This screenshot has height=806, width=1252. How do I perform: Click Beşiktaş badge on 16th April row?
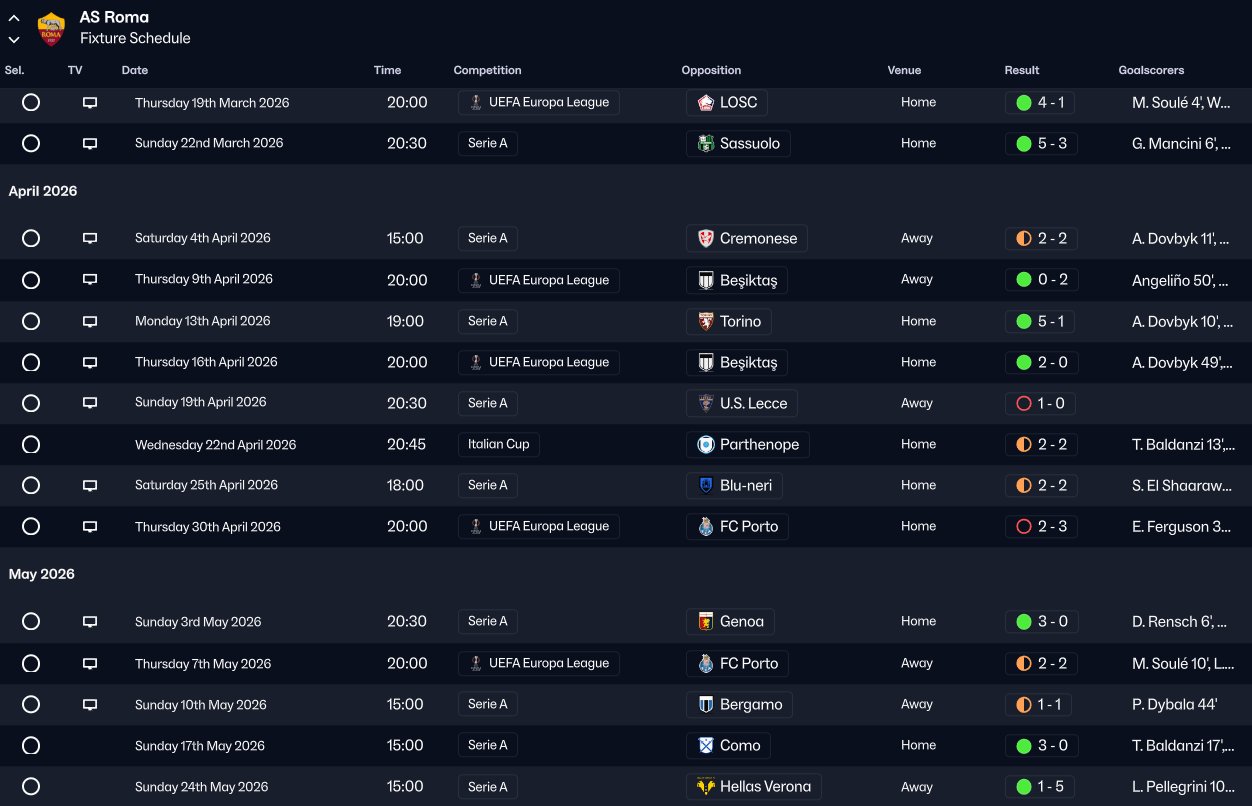pos(706,362)
